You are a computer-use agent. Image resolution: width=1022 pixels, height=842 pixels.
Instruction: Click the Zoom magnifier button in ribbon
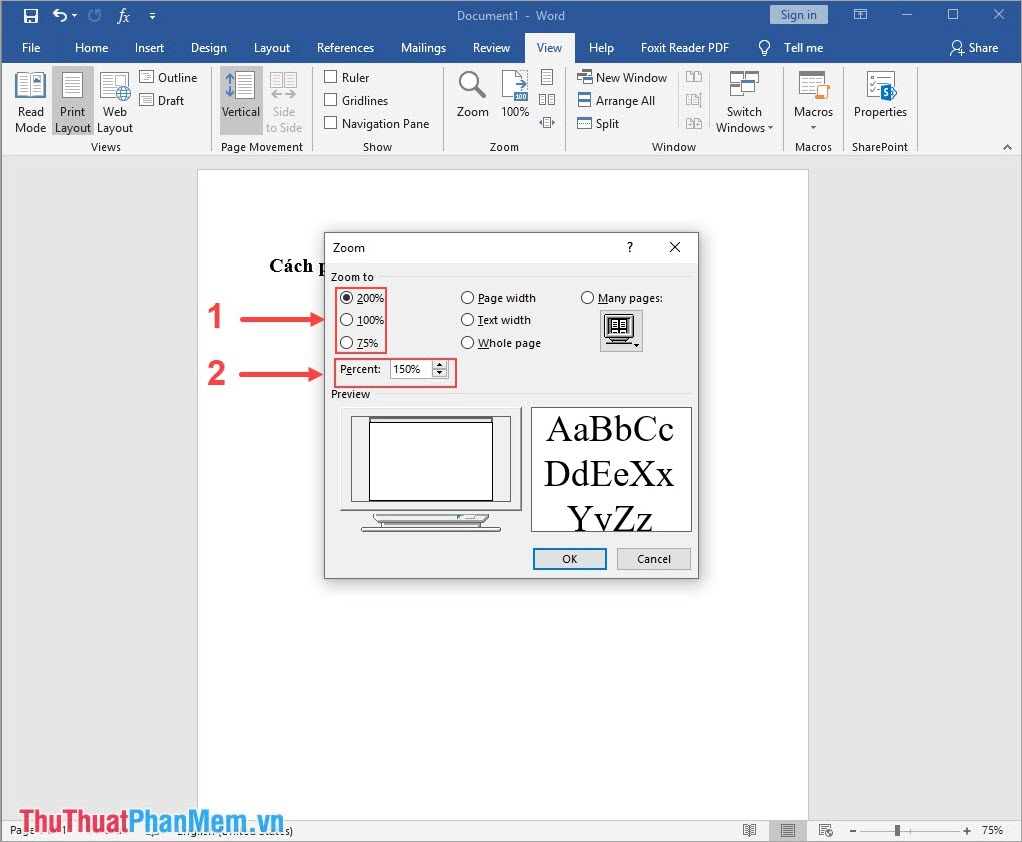pos(473,94)
